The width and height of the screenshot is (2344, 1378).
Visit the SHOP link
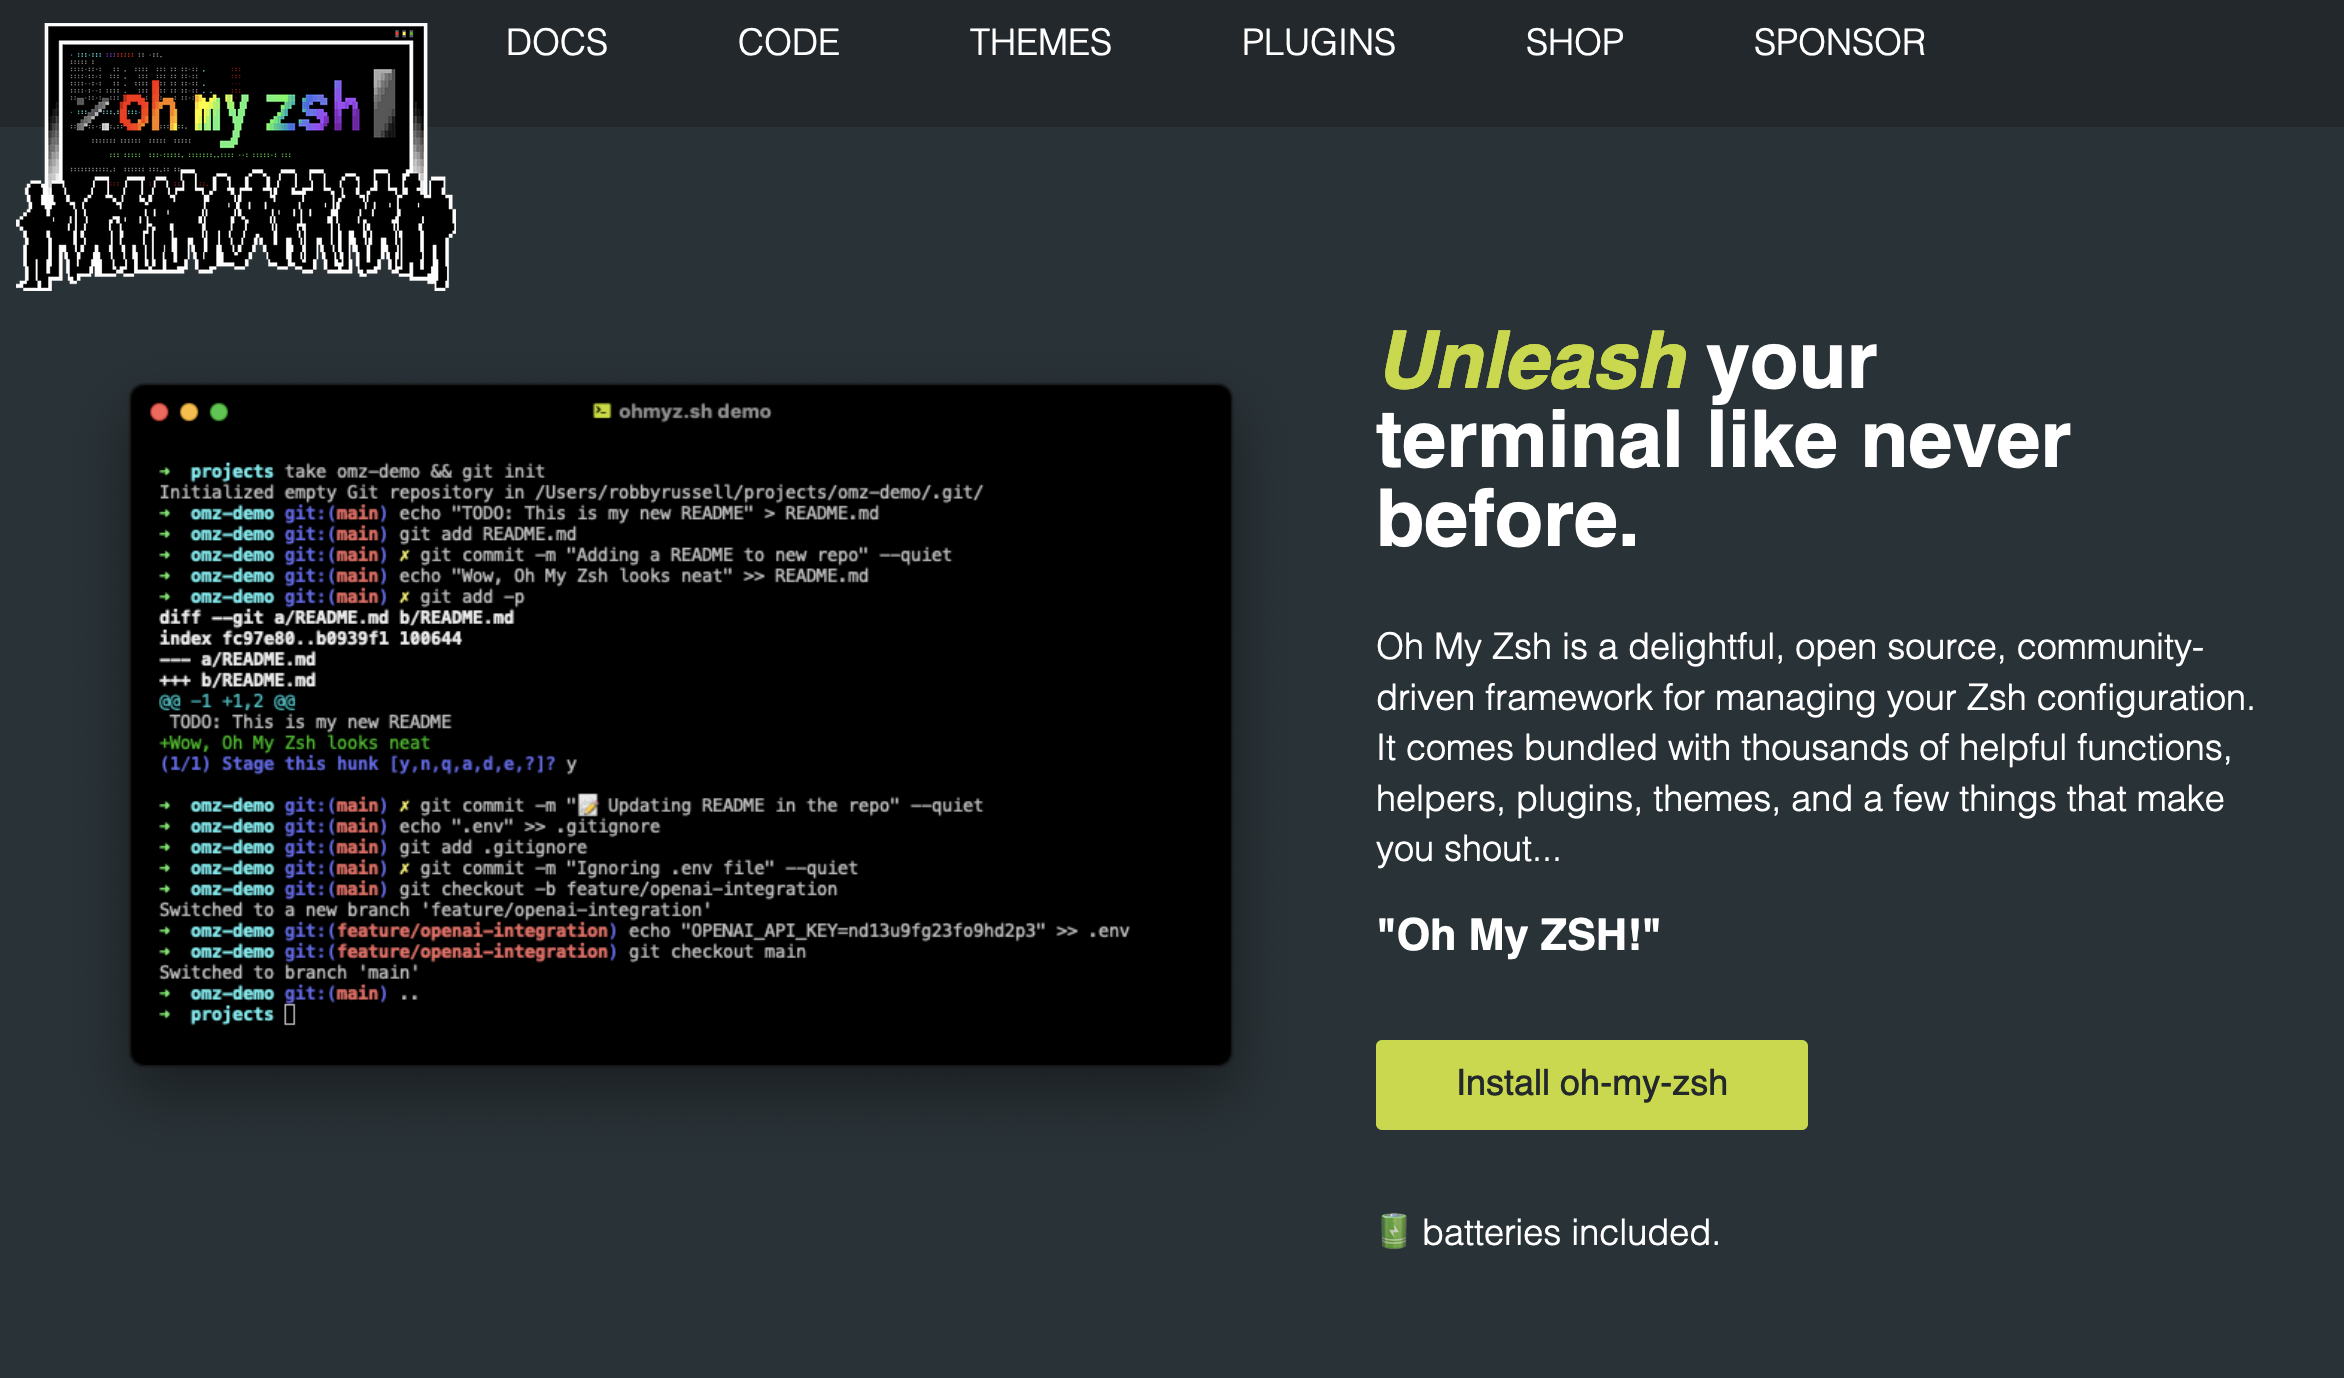(1574, 42)
